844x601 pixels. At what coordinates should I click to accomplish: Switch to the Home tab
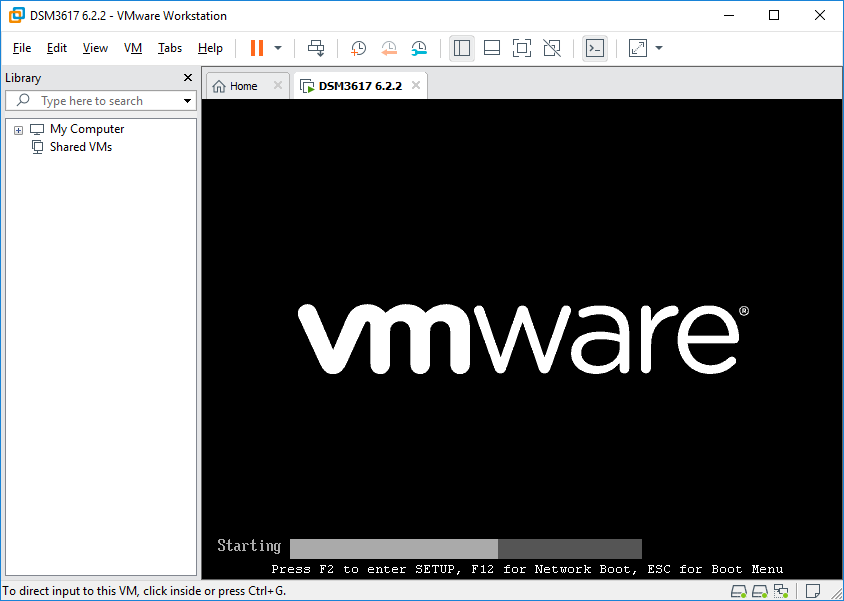pos(235,86)
